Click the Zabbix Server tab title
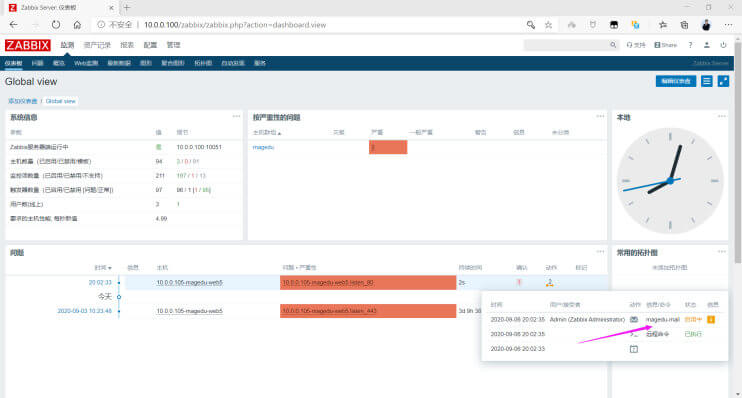Viewport: 742px width, 398px height. [49, 8]
